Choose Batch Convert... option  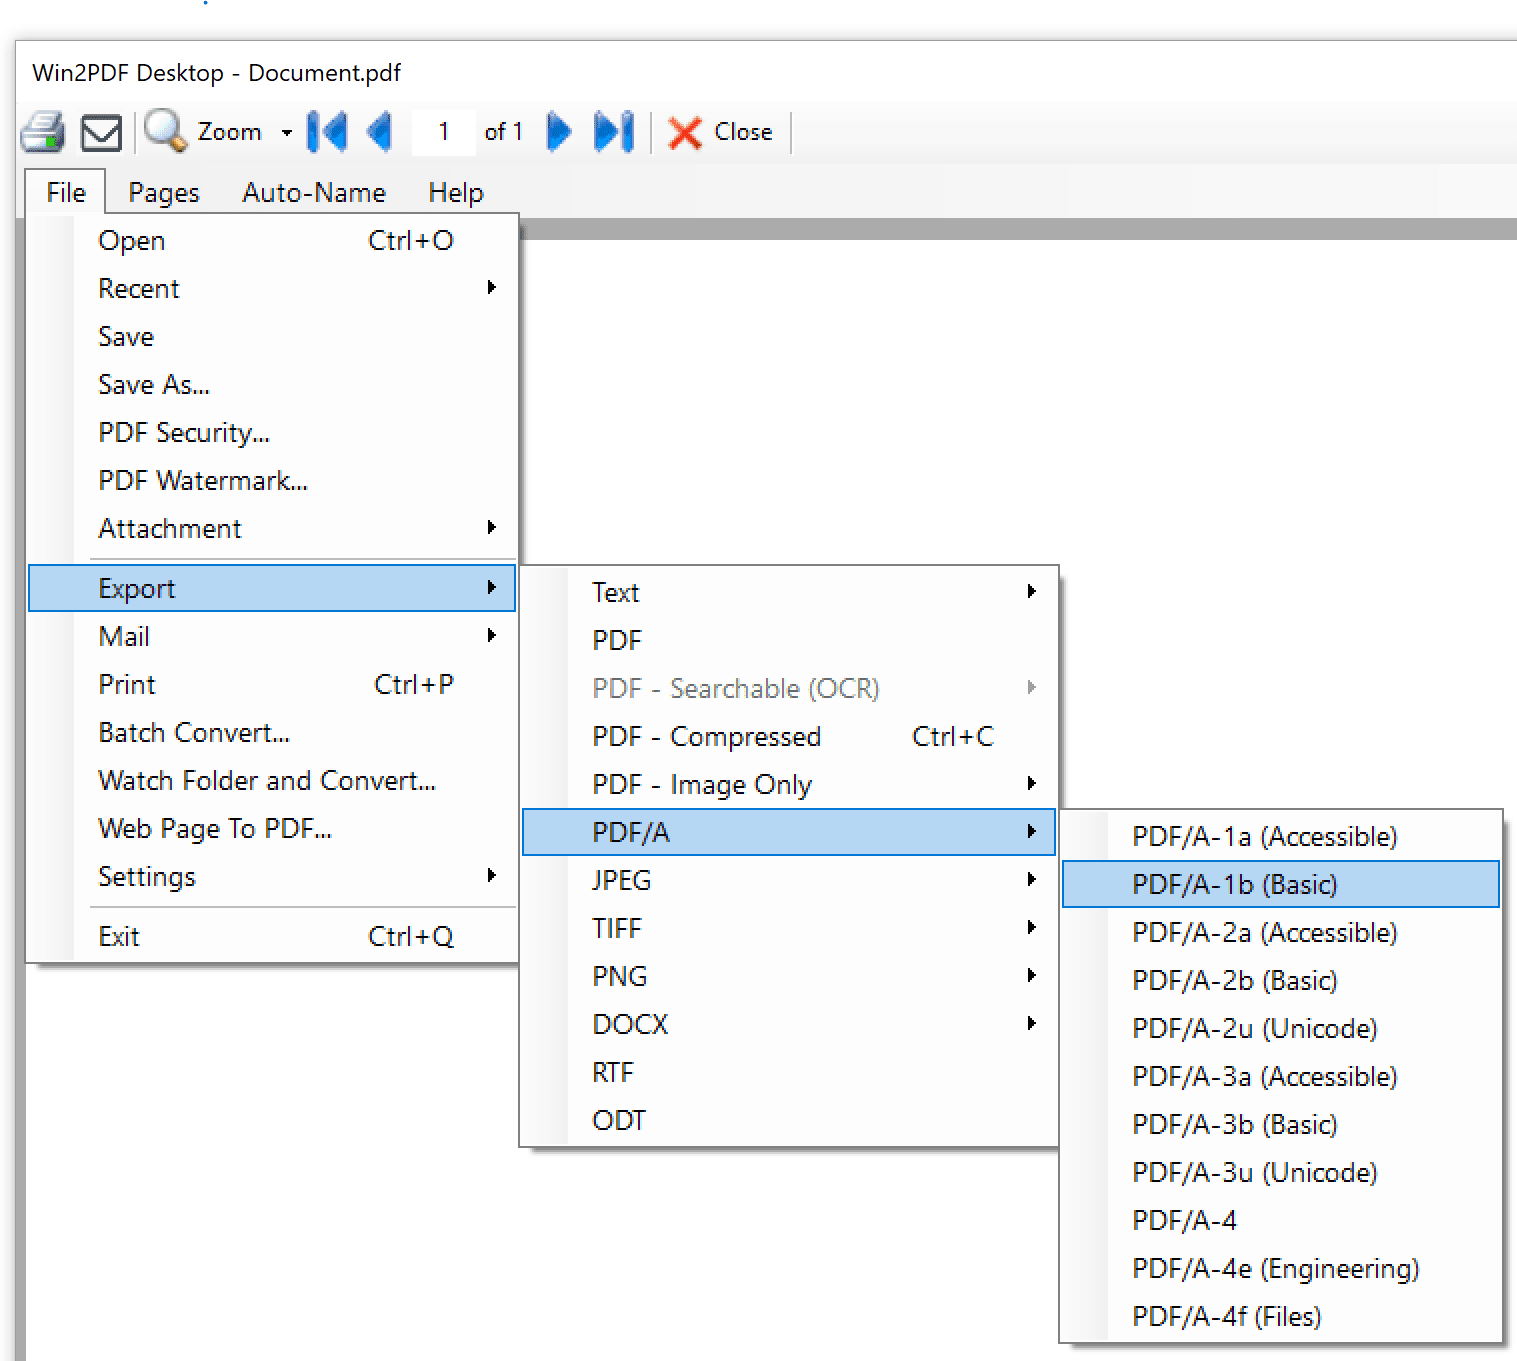tap(272, 732)
